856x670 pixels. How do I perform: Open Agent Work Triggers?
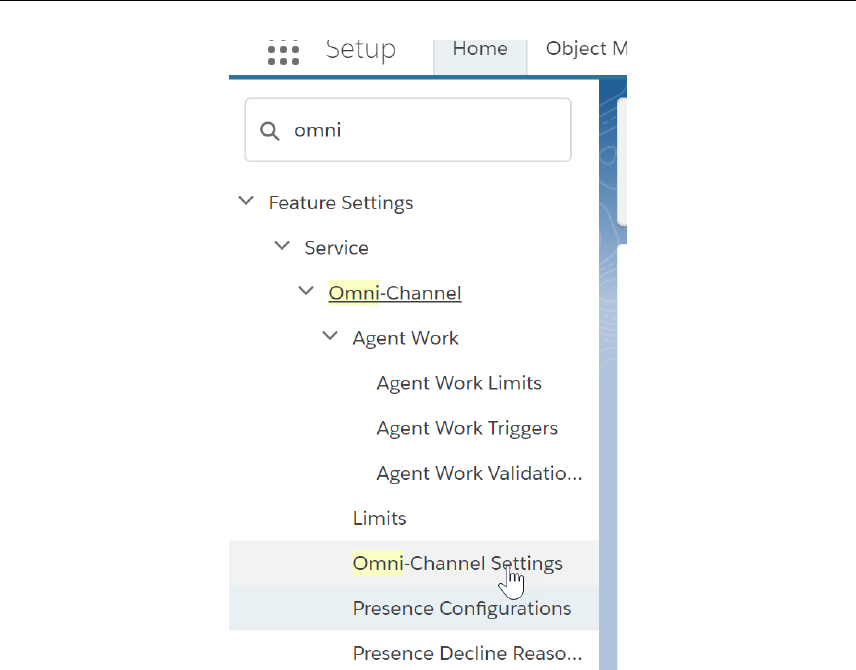point(467,428)
